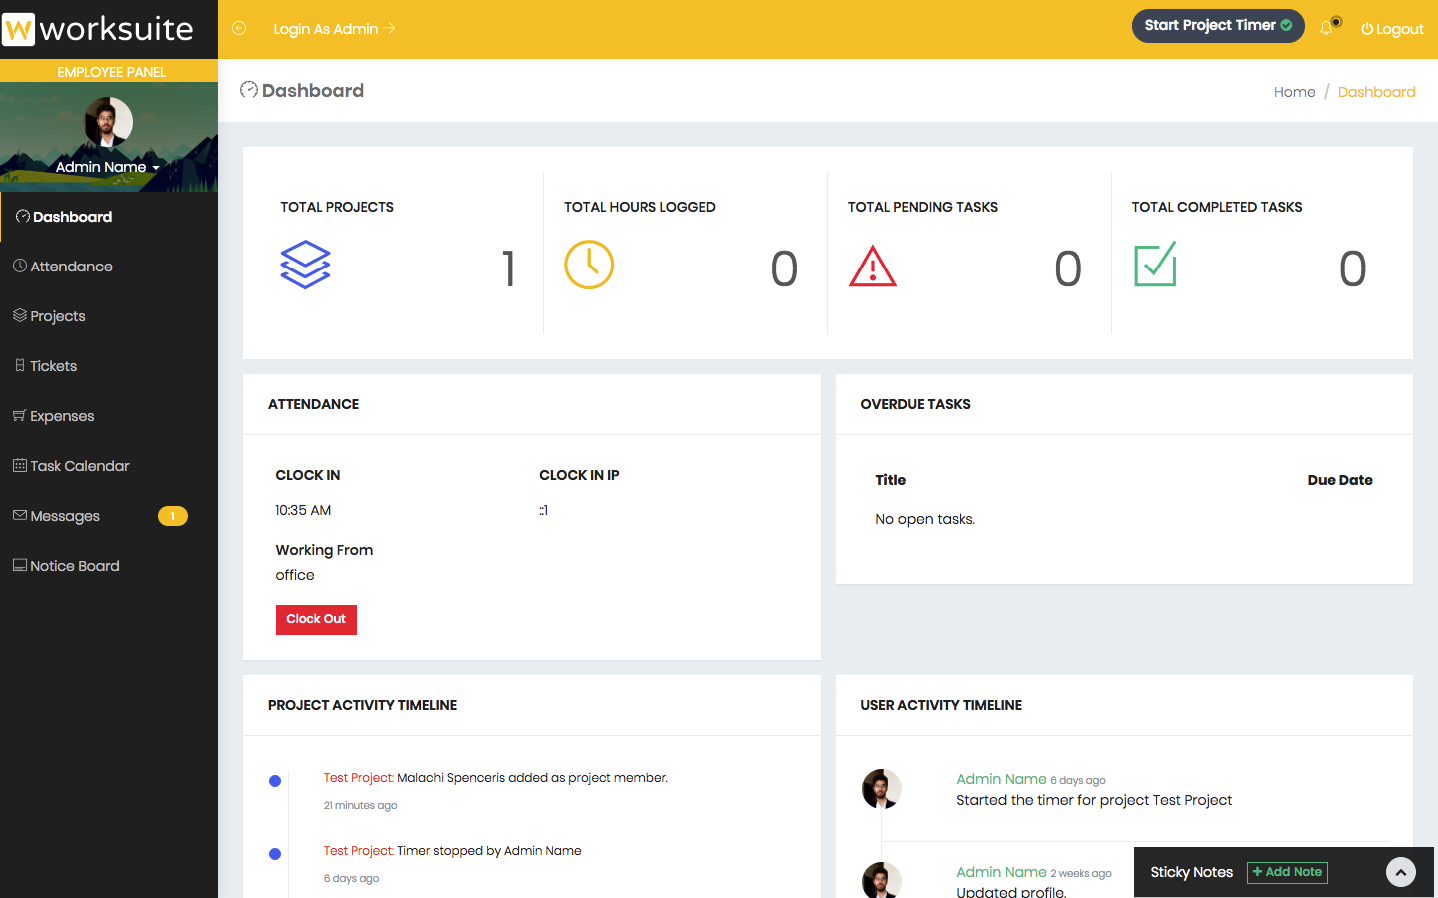
Task: Start the project timer
Action: point(1217,26)
